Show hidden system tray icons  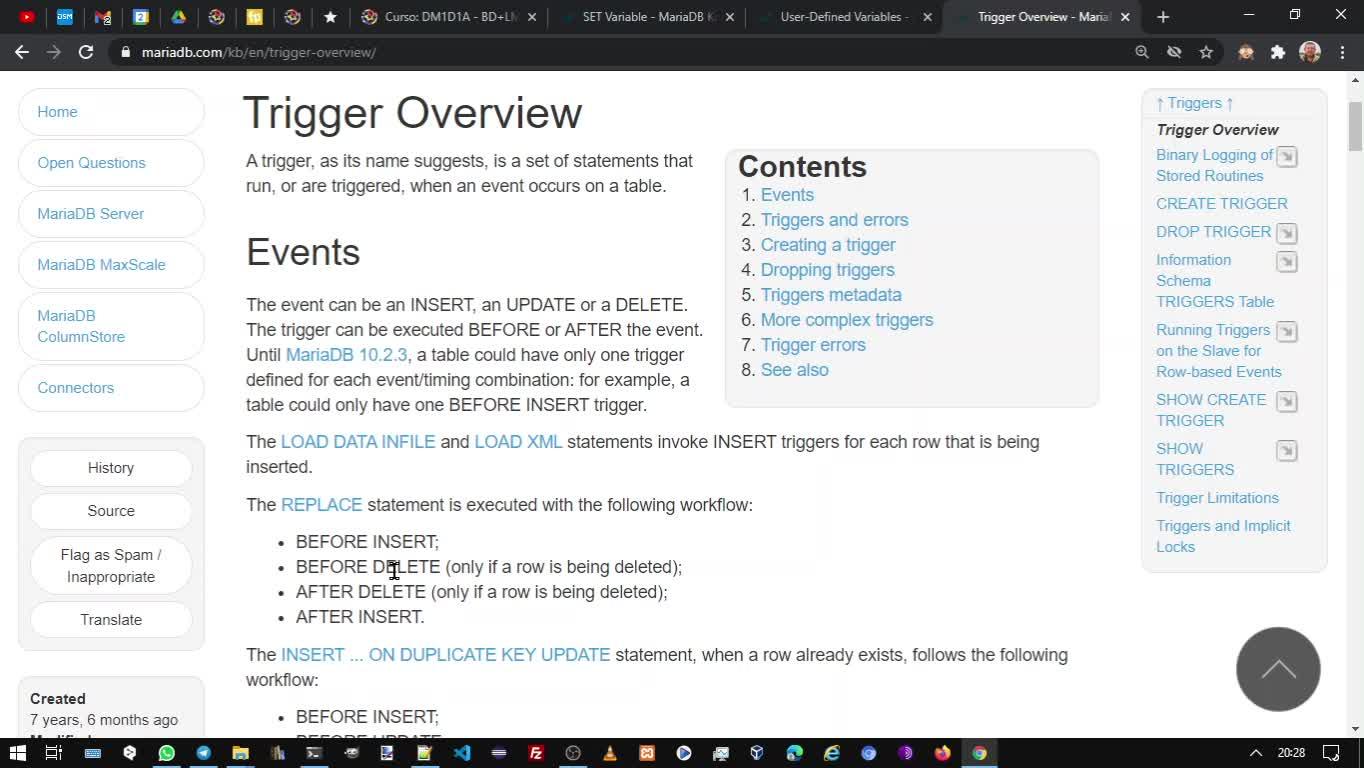[1255, 753]
